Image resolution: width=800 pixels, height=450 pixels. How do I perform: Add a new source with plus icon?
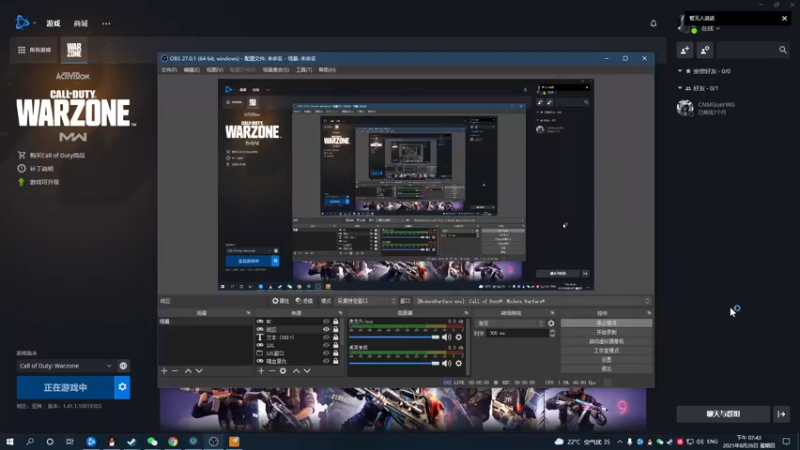coord(261,371)
